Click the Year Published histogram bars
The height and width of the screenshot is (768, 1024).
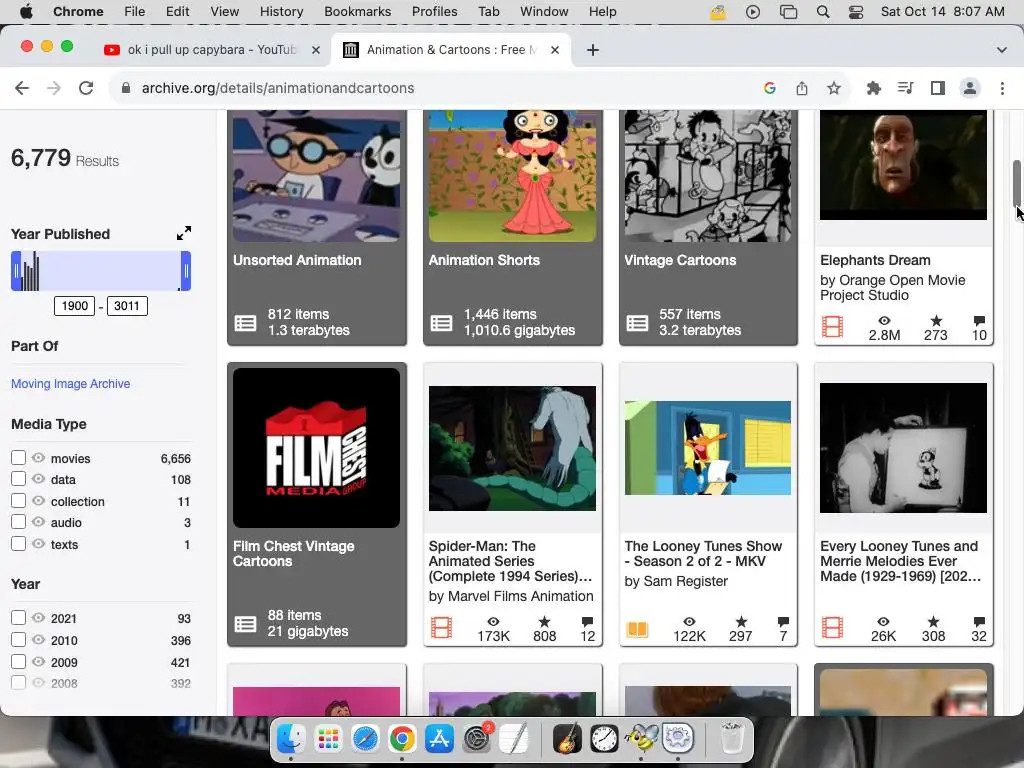(30, 273)
